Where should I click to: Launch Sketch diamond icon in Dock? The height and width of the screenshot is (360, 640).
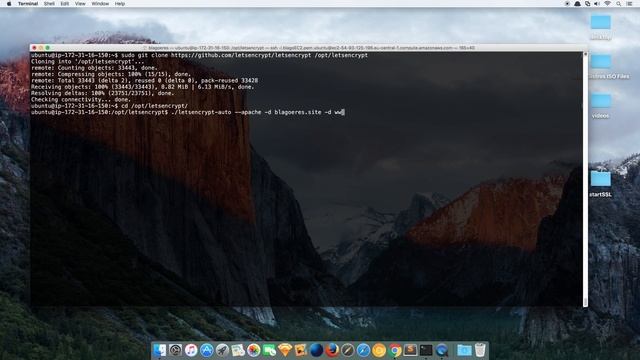(285, 350)
